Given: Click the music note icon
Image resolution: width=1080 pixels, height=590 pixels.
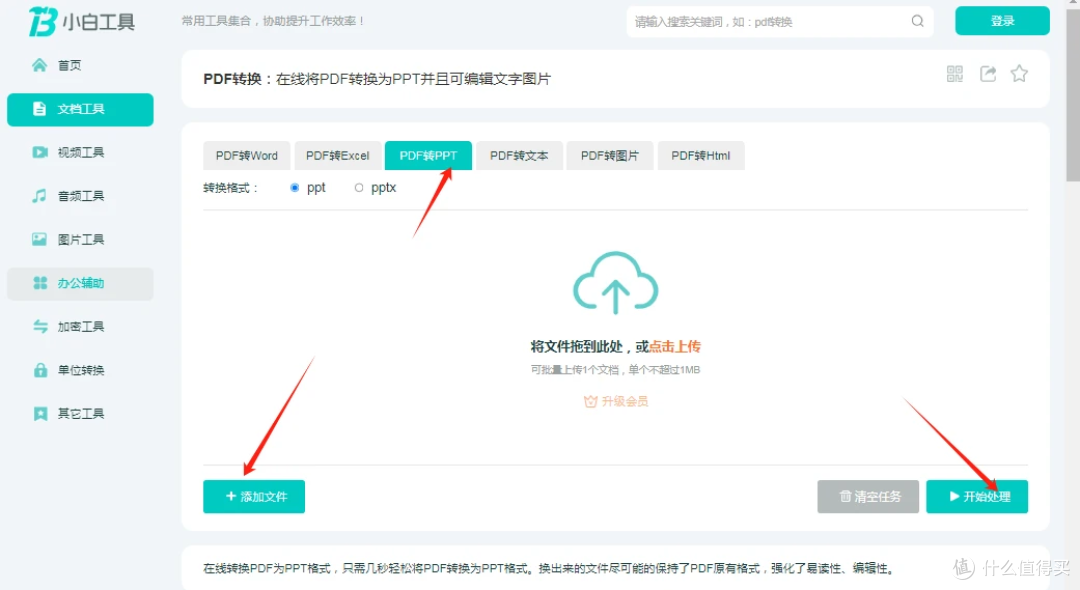Looking at the screenshot, I should click(x=39, y=196).
